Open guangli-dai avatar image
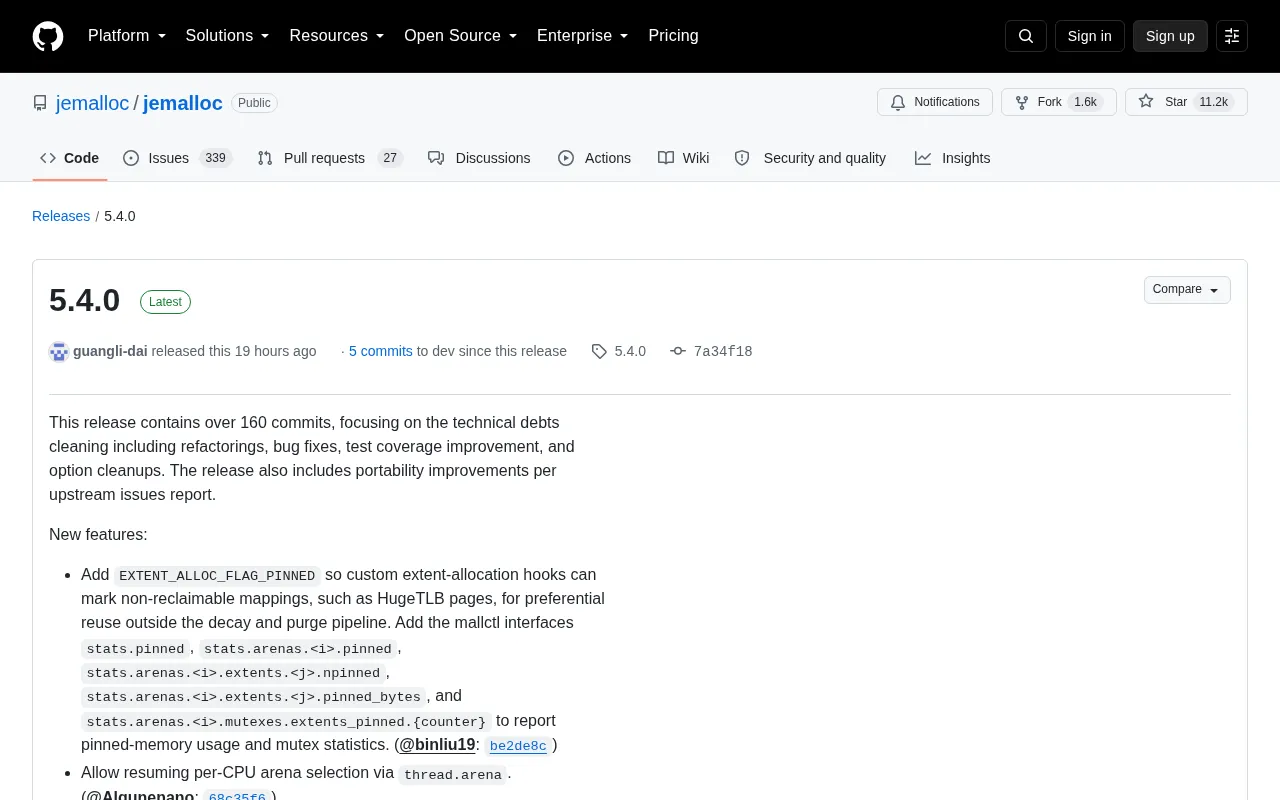The image size is (1280, 800). [59, 351]
